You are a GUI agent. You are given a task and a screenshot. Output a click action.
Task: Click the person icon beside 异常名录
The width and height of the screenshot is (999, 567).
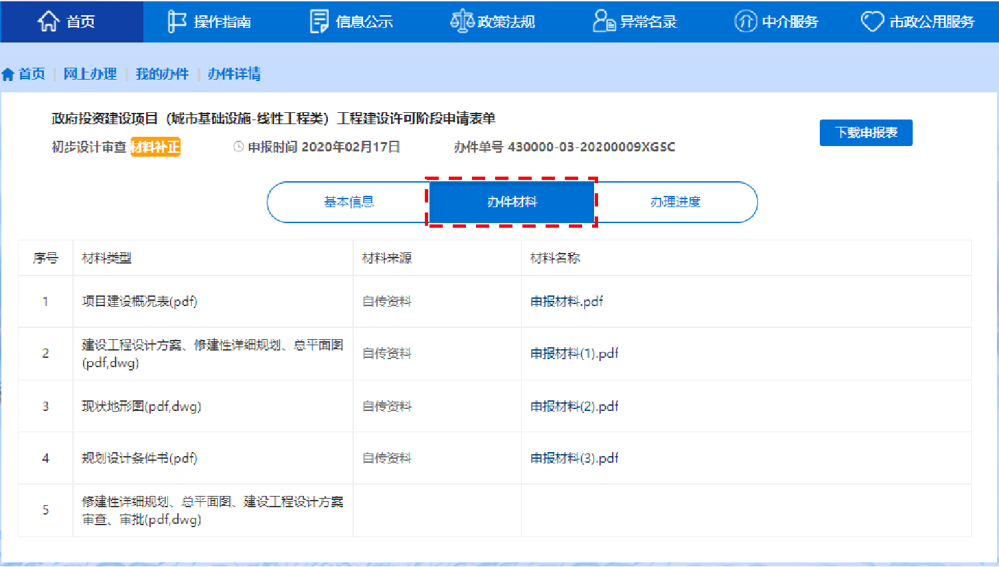[x=603, y=21]
